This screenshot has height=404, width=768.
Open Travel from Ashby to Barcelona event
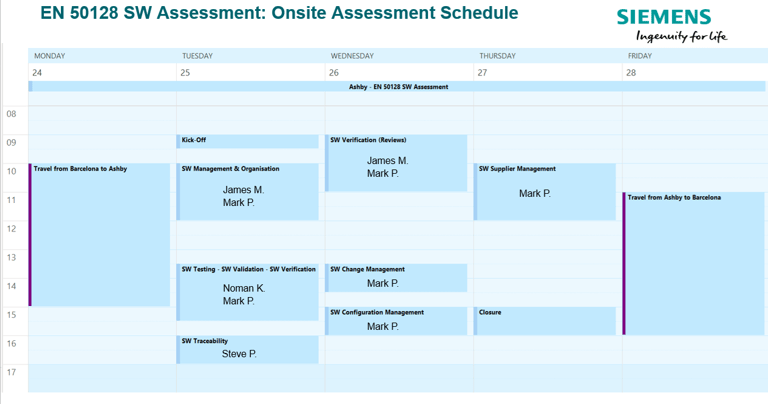pos(693,263)
